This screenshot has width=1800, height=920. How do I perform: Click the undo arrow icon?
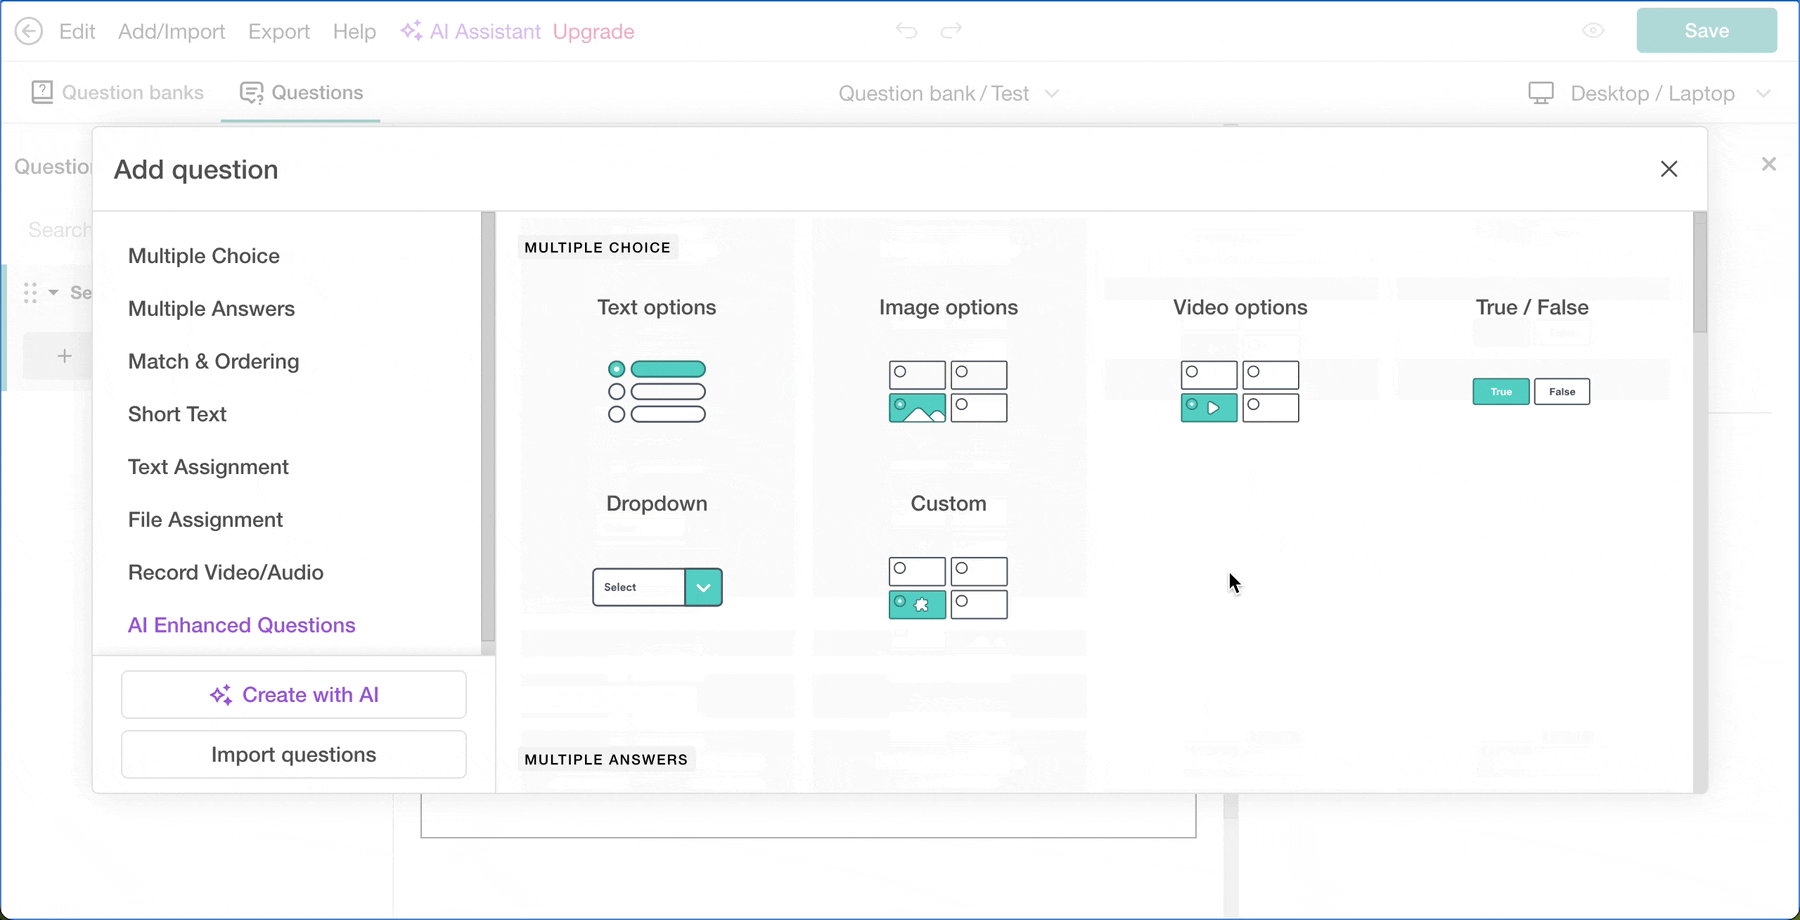pos(906,31)
